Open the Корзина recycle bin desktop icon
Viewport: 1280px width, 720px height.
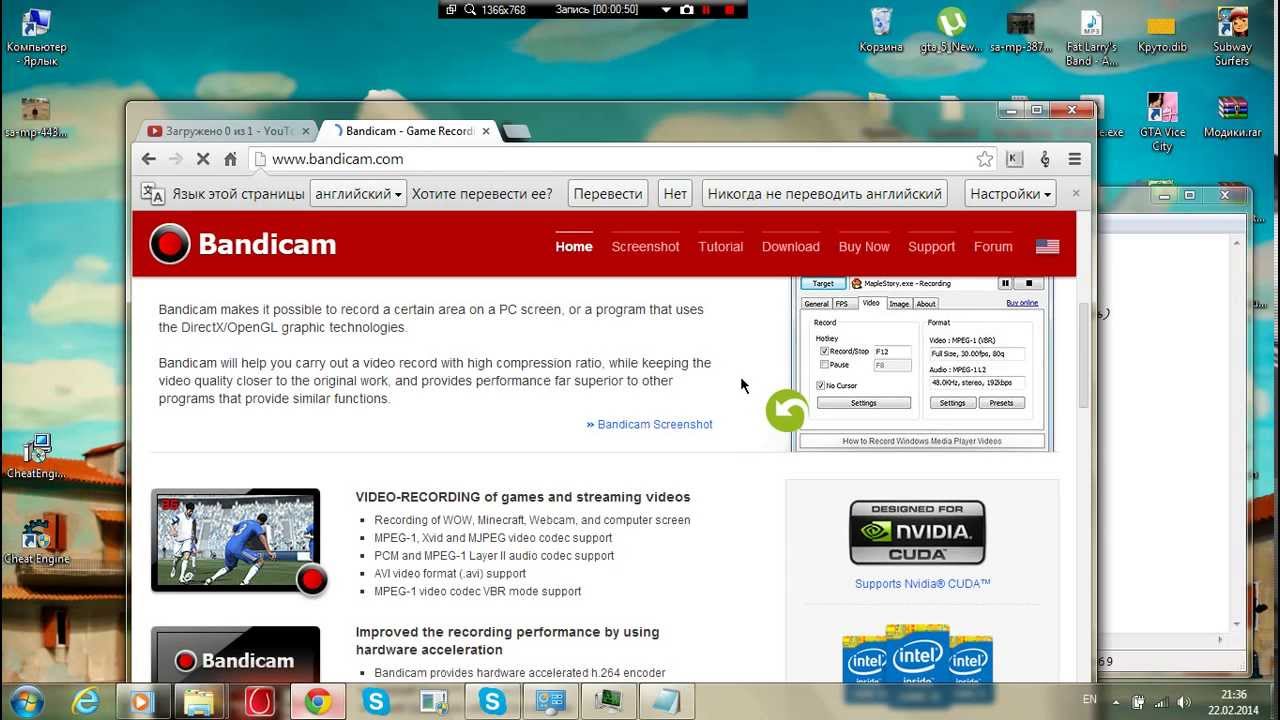pyautogui.click(x=881, y=31)
